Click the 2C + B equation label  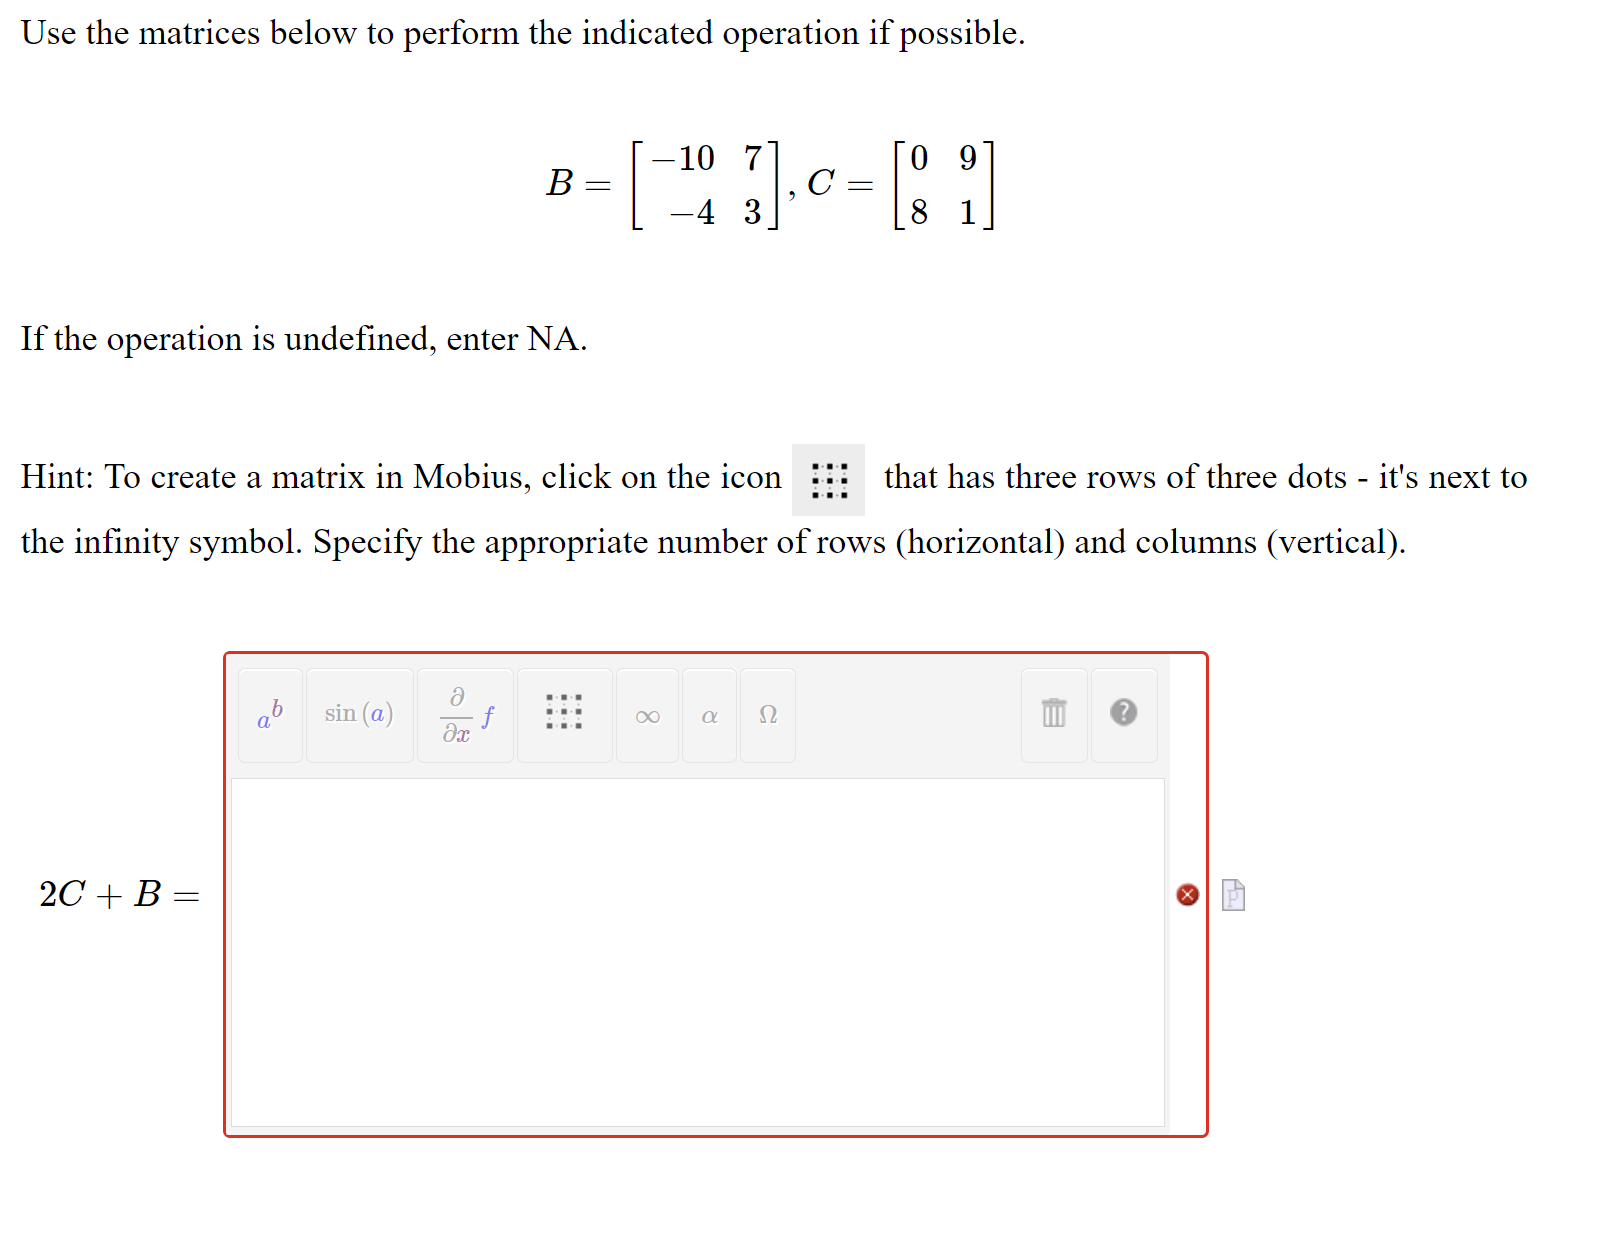[x=120, y=895]
